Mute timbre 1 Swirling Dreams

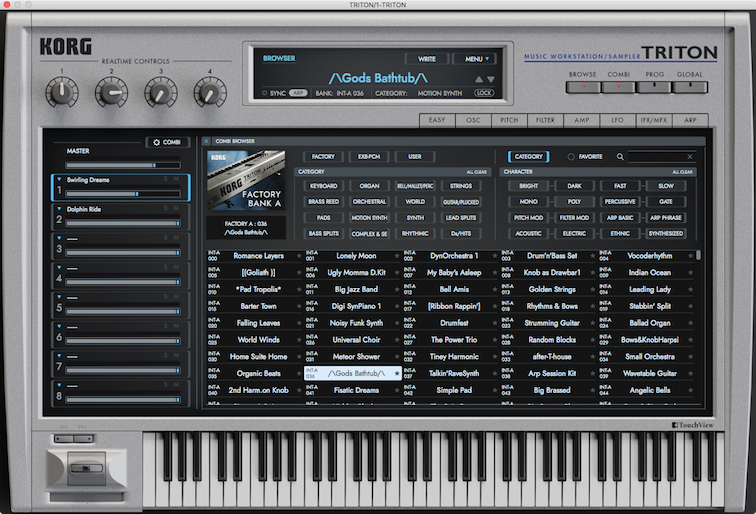176,179
